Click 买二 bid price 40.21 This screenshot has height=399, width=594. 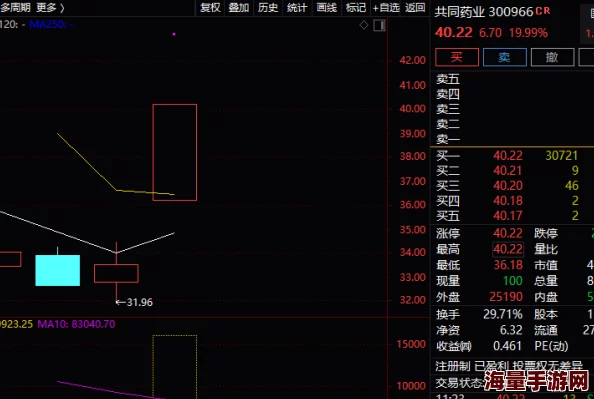[508, 171]
